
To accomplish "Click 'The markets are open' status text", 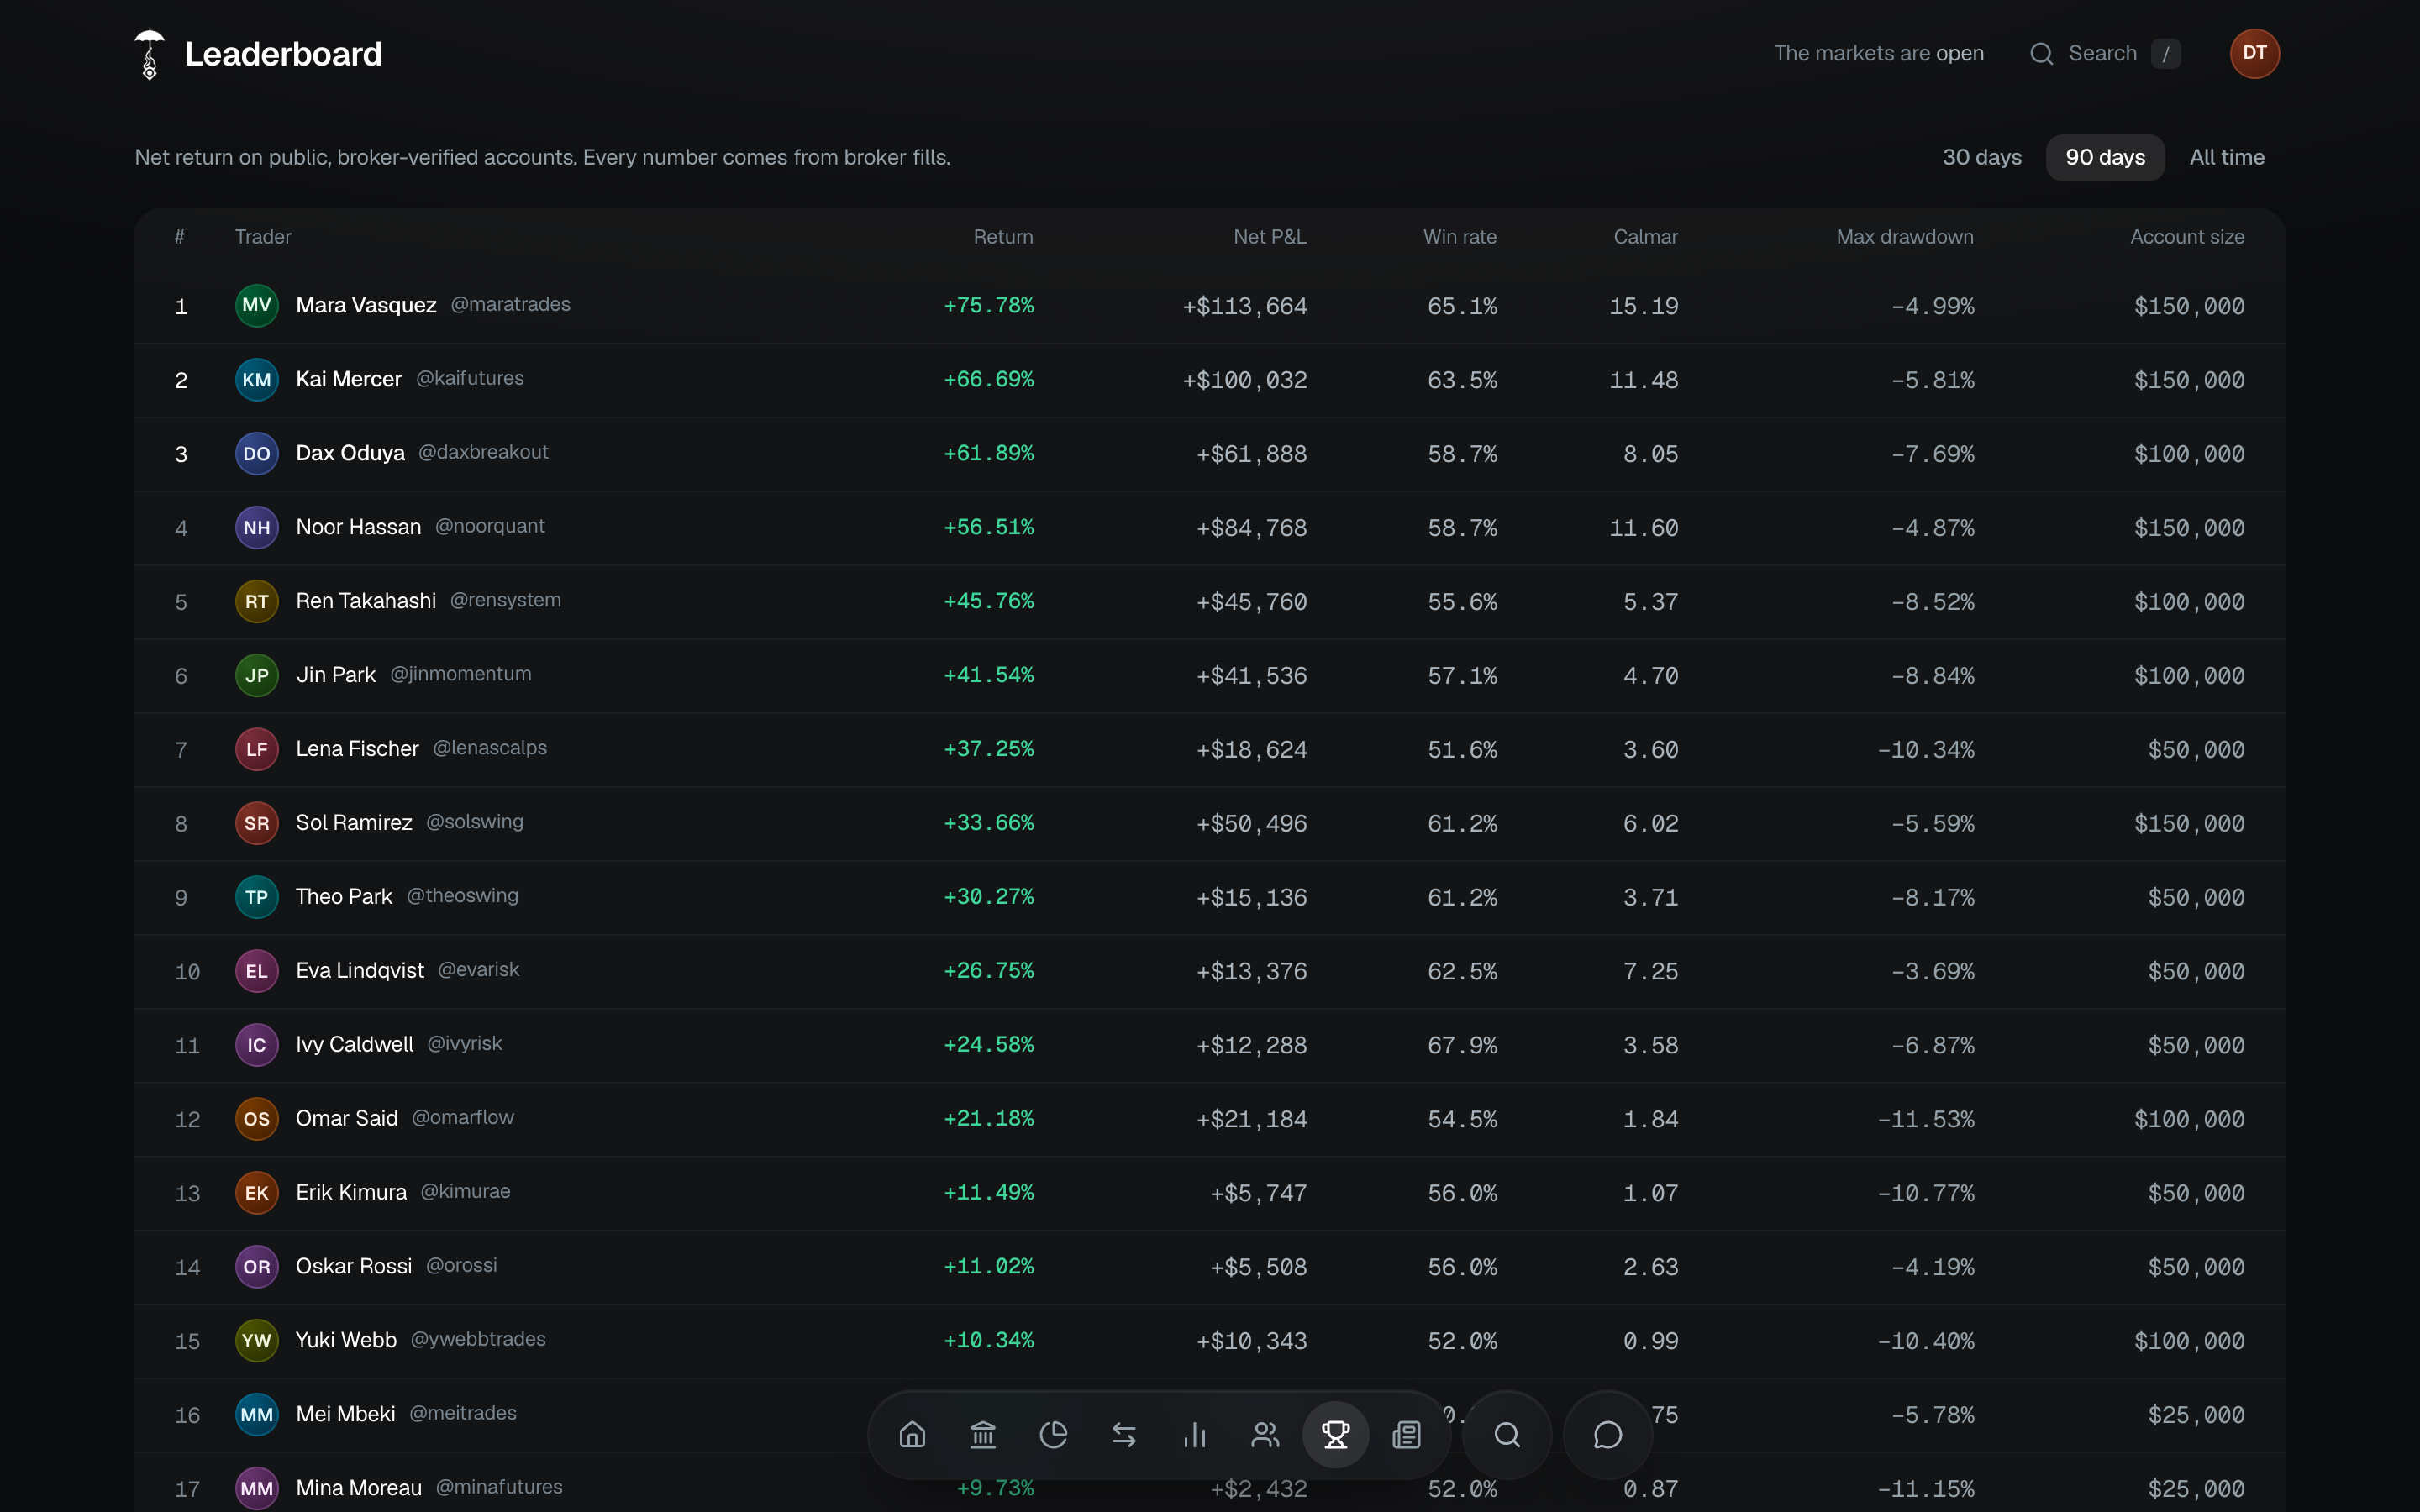I will 1878,54.
